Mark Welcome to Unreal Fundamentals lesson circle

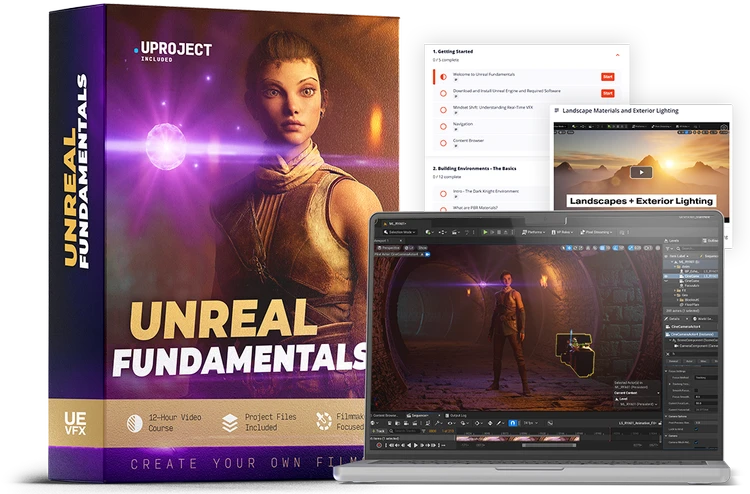(x=443, y=77)
